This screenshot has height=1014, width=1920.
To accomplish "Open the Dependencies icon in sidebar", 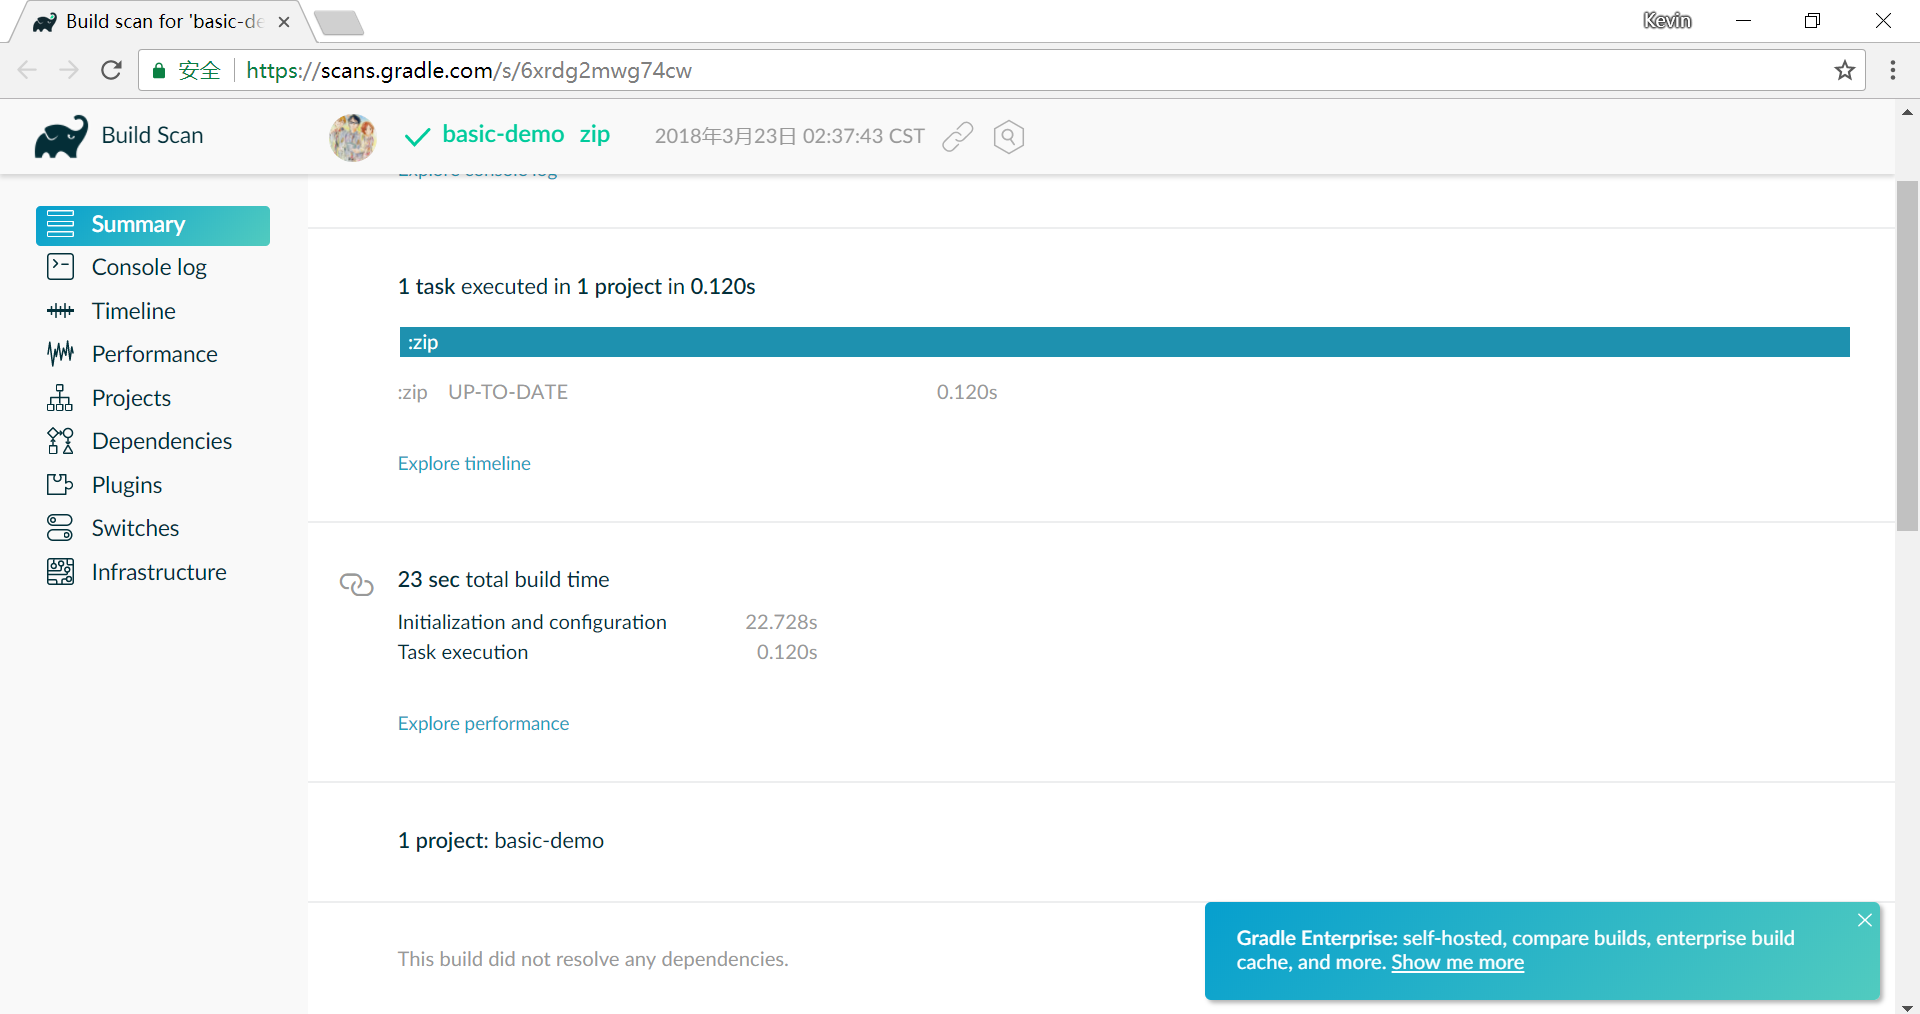I will [x=60, y=441].
